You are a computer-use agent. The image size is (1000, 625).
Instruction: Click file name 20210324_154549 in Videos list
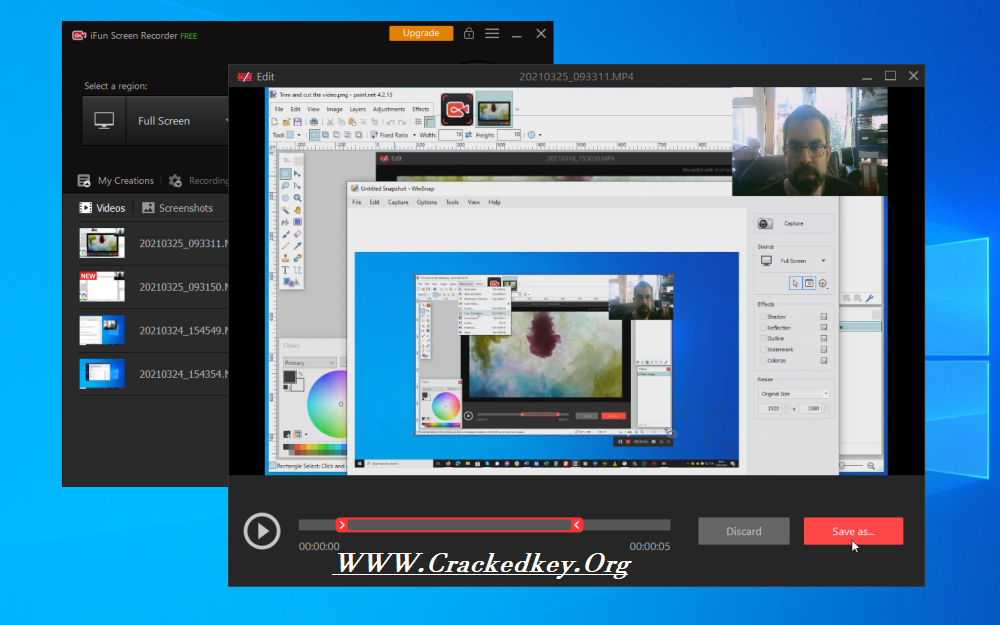(x=184, y=330)
